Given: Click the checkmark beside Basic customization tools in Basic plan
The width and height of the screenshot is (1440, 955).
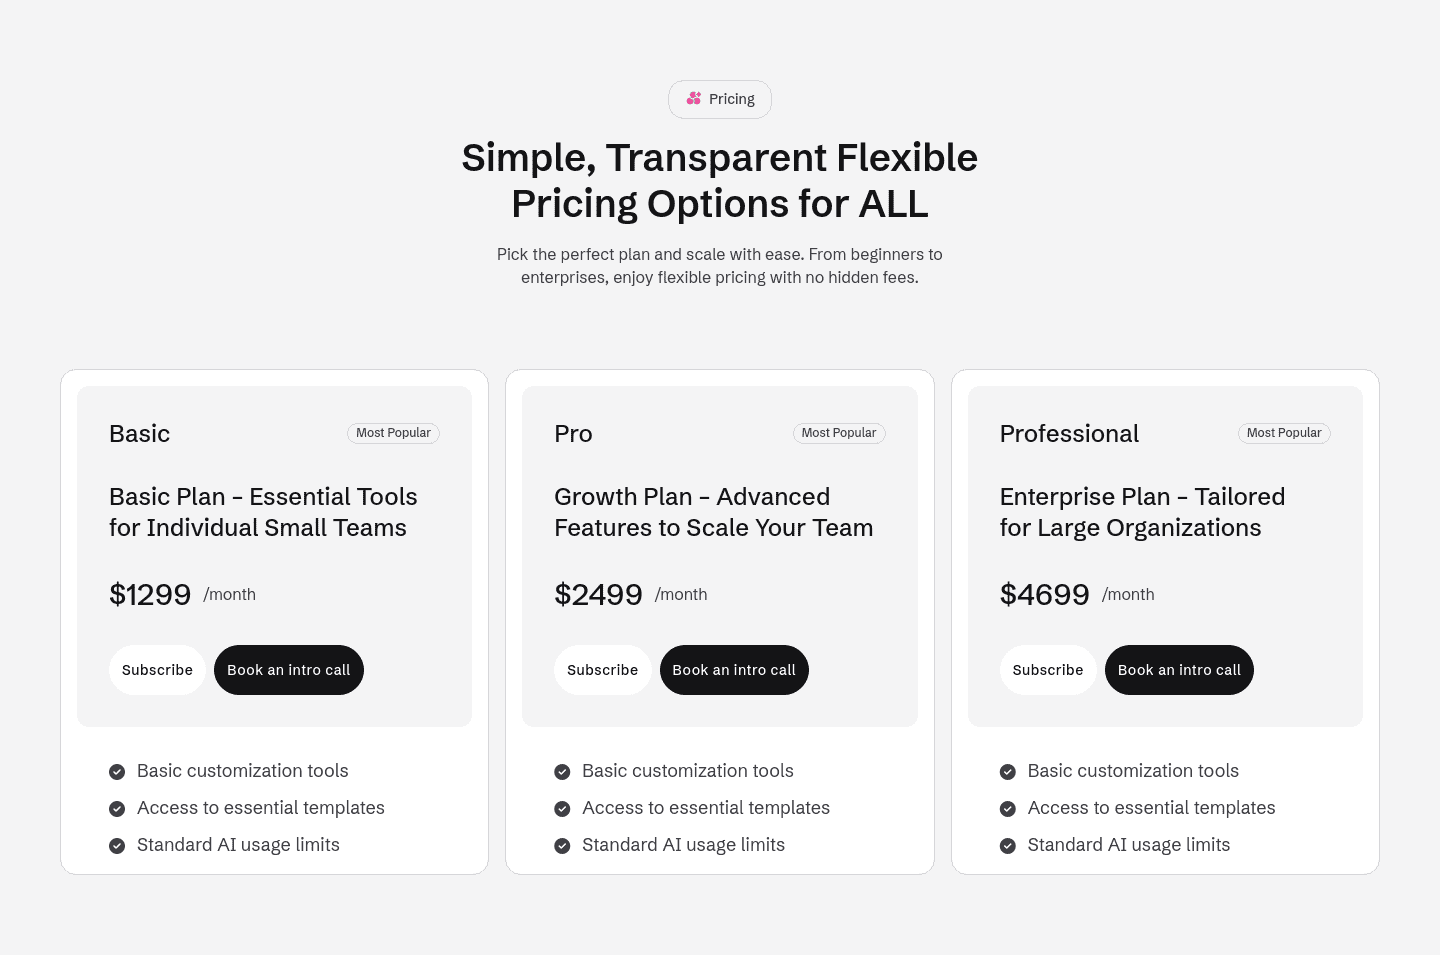Looking at the screenshot, I should click(117, 771).
